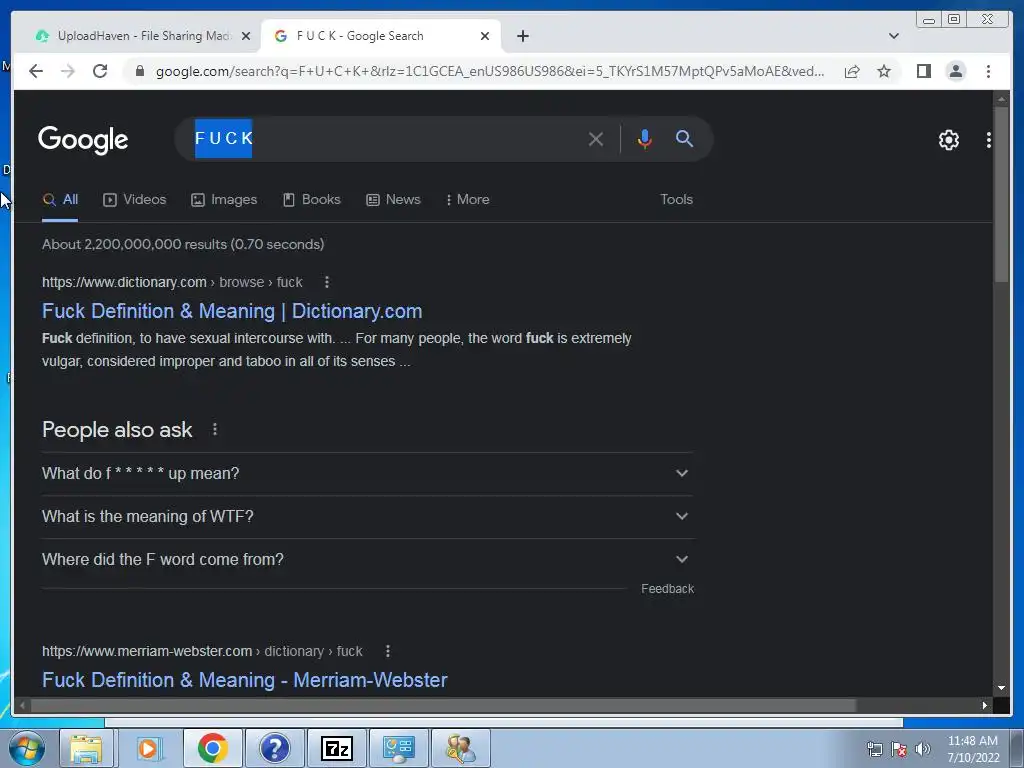The height and width of the screenshot is (768, 1024).
Task: Open the taskbar clock and date
Action: [973, 749]
